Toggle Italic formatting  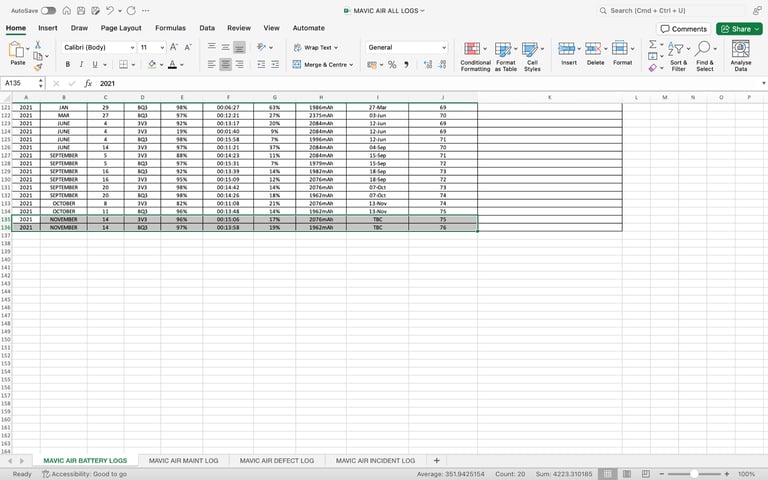click(x=81, y=64)
